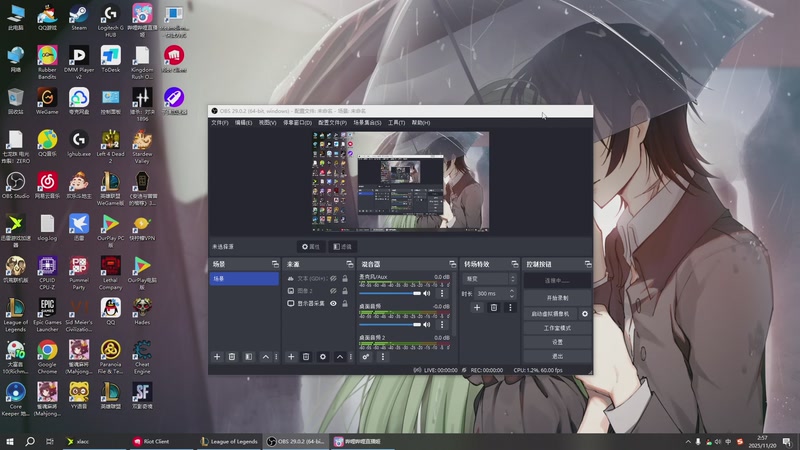Hide the Display Capture source via eye icon
This screenshot has height=450, width=800.
click(333, 304)
